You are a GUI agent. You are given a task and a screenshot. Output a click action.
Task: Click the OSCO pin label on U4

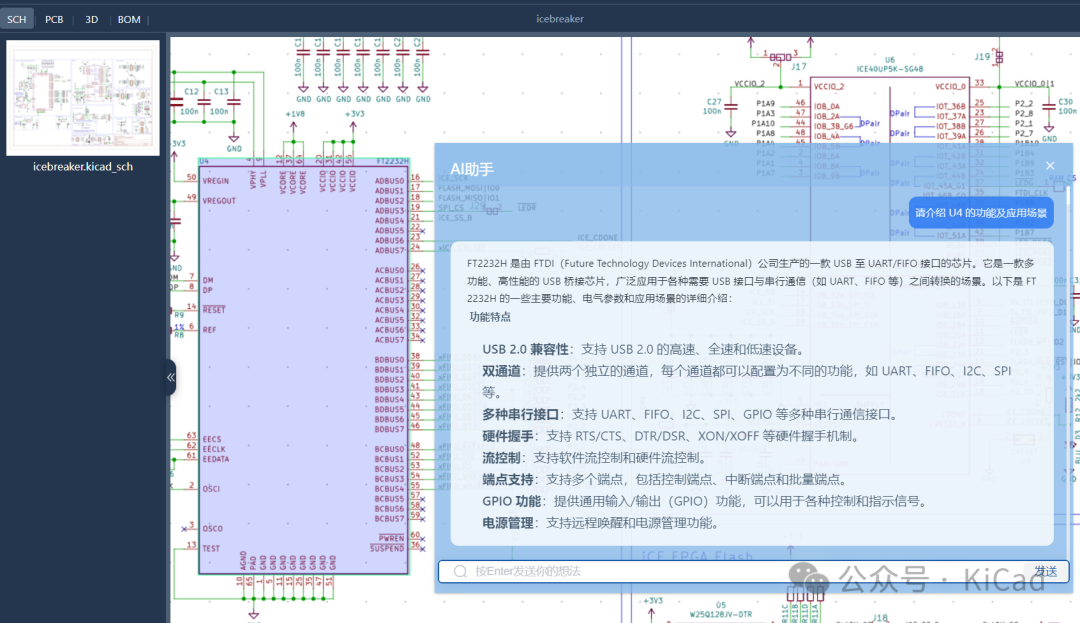click(x=213, y=529)
